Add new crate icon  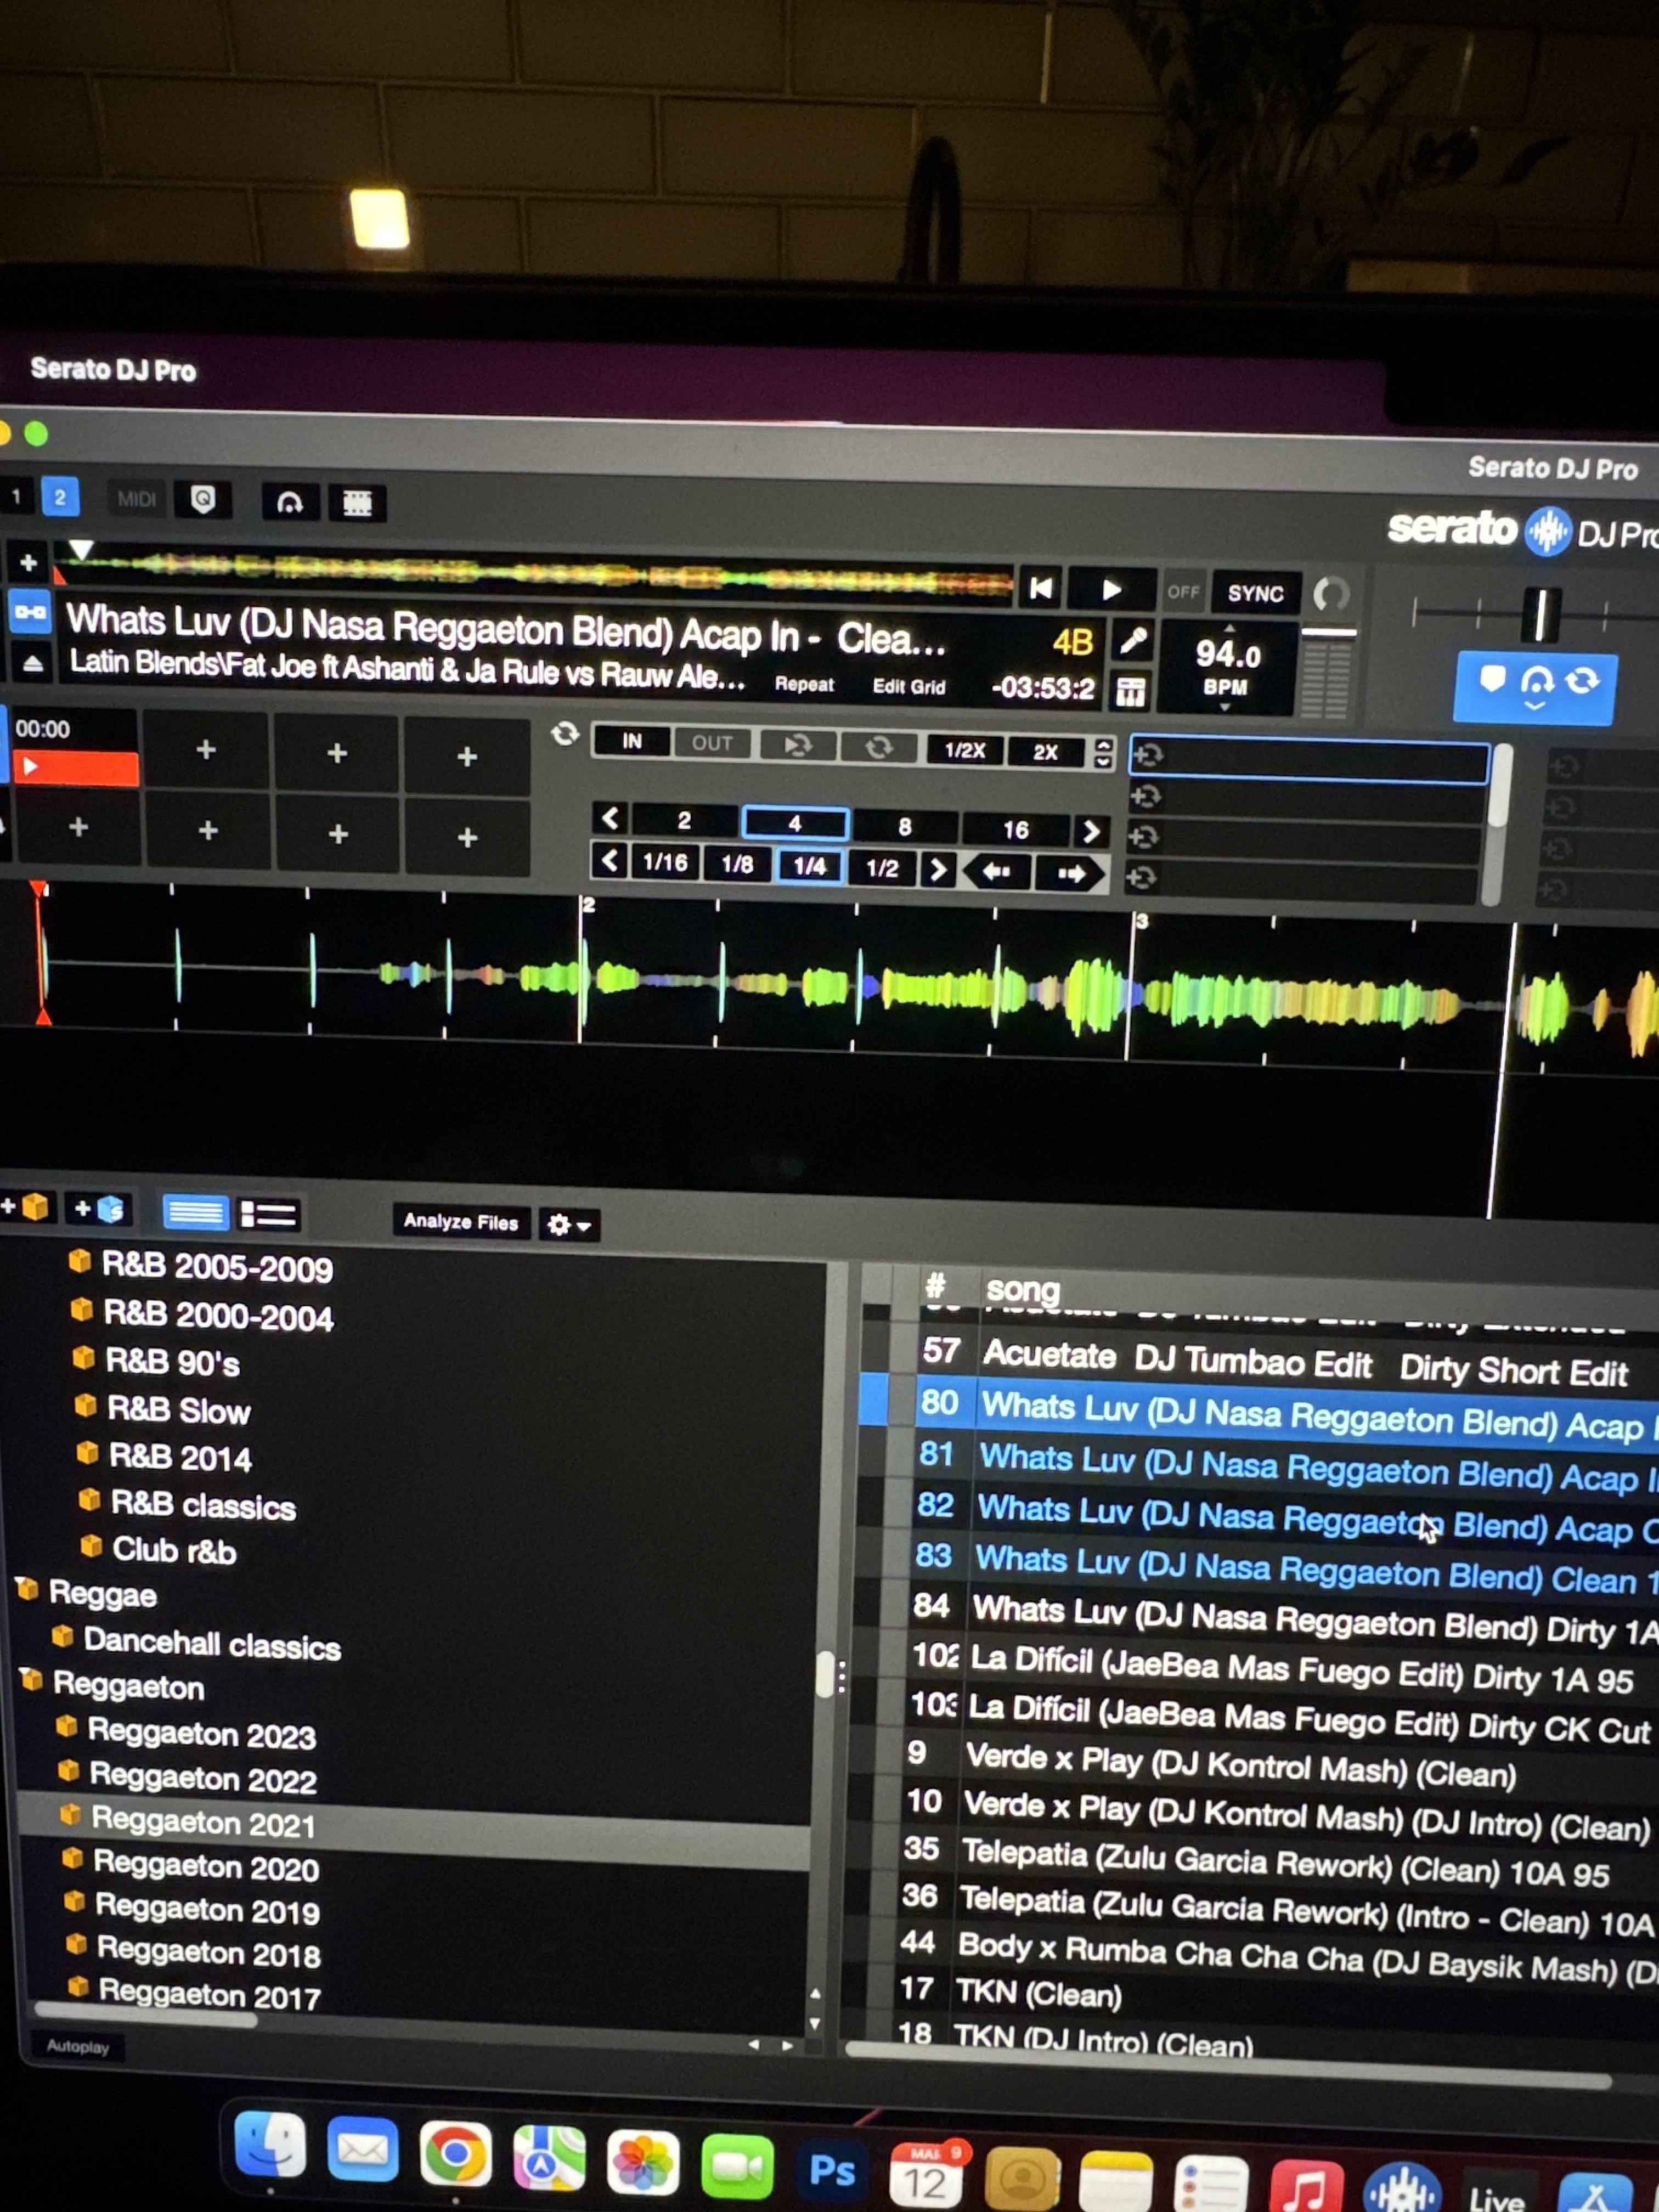click(25, 1207)
